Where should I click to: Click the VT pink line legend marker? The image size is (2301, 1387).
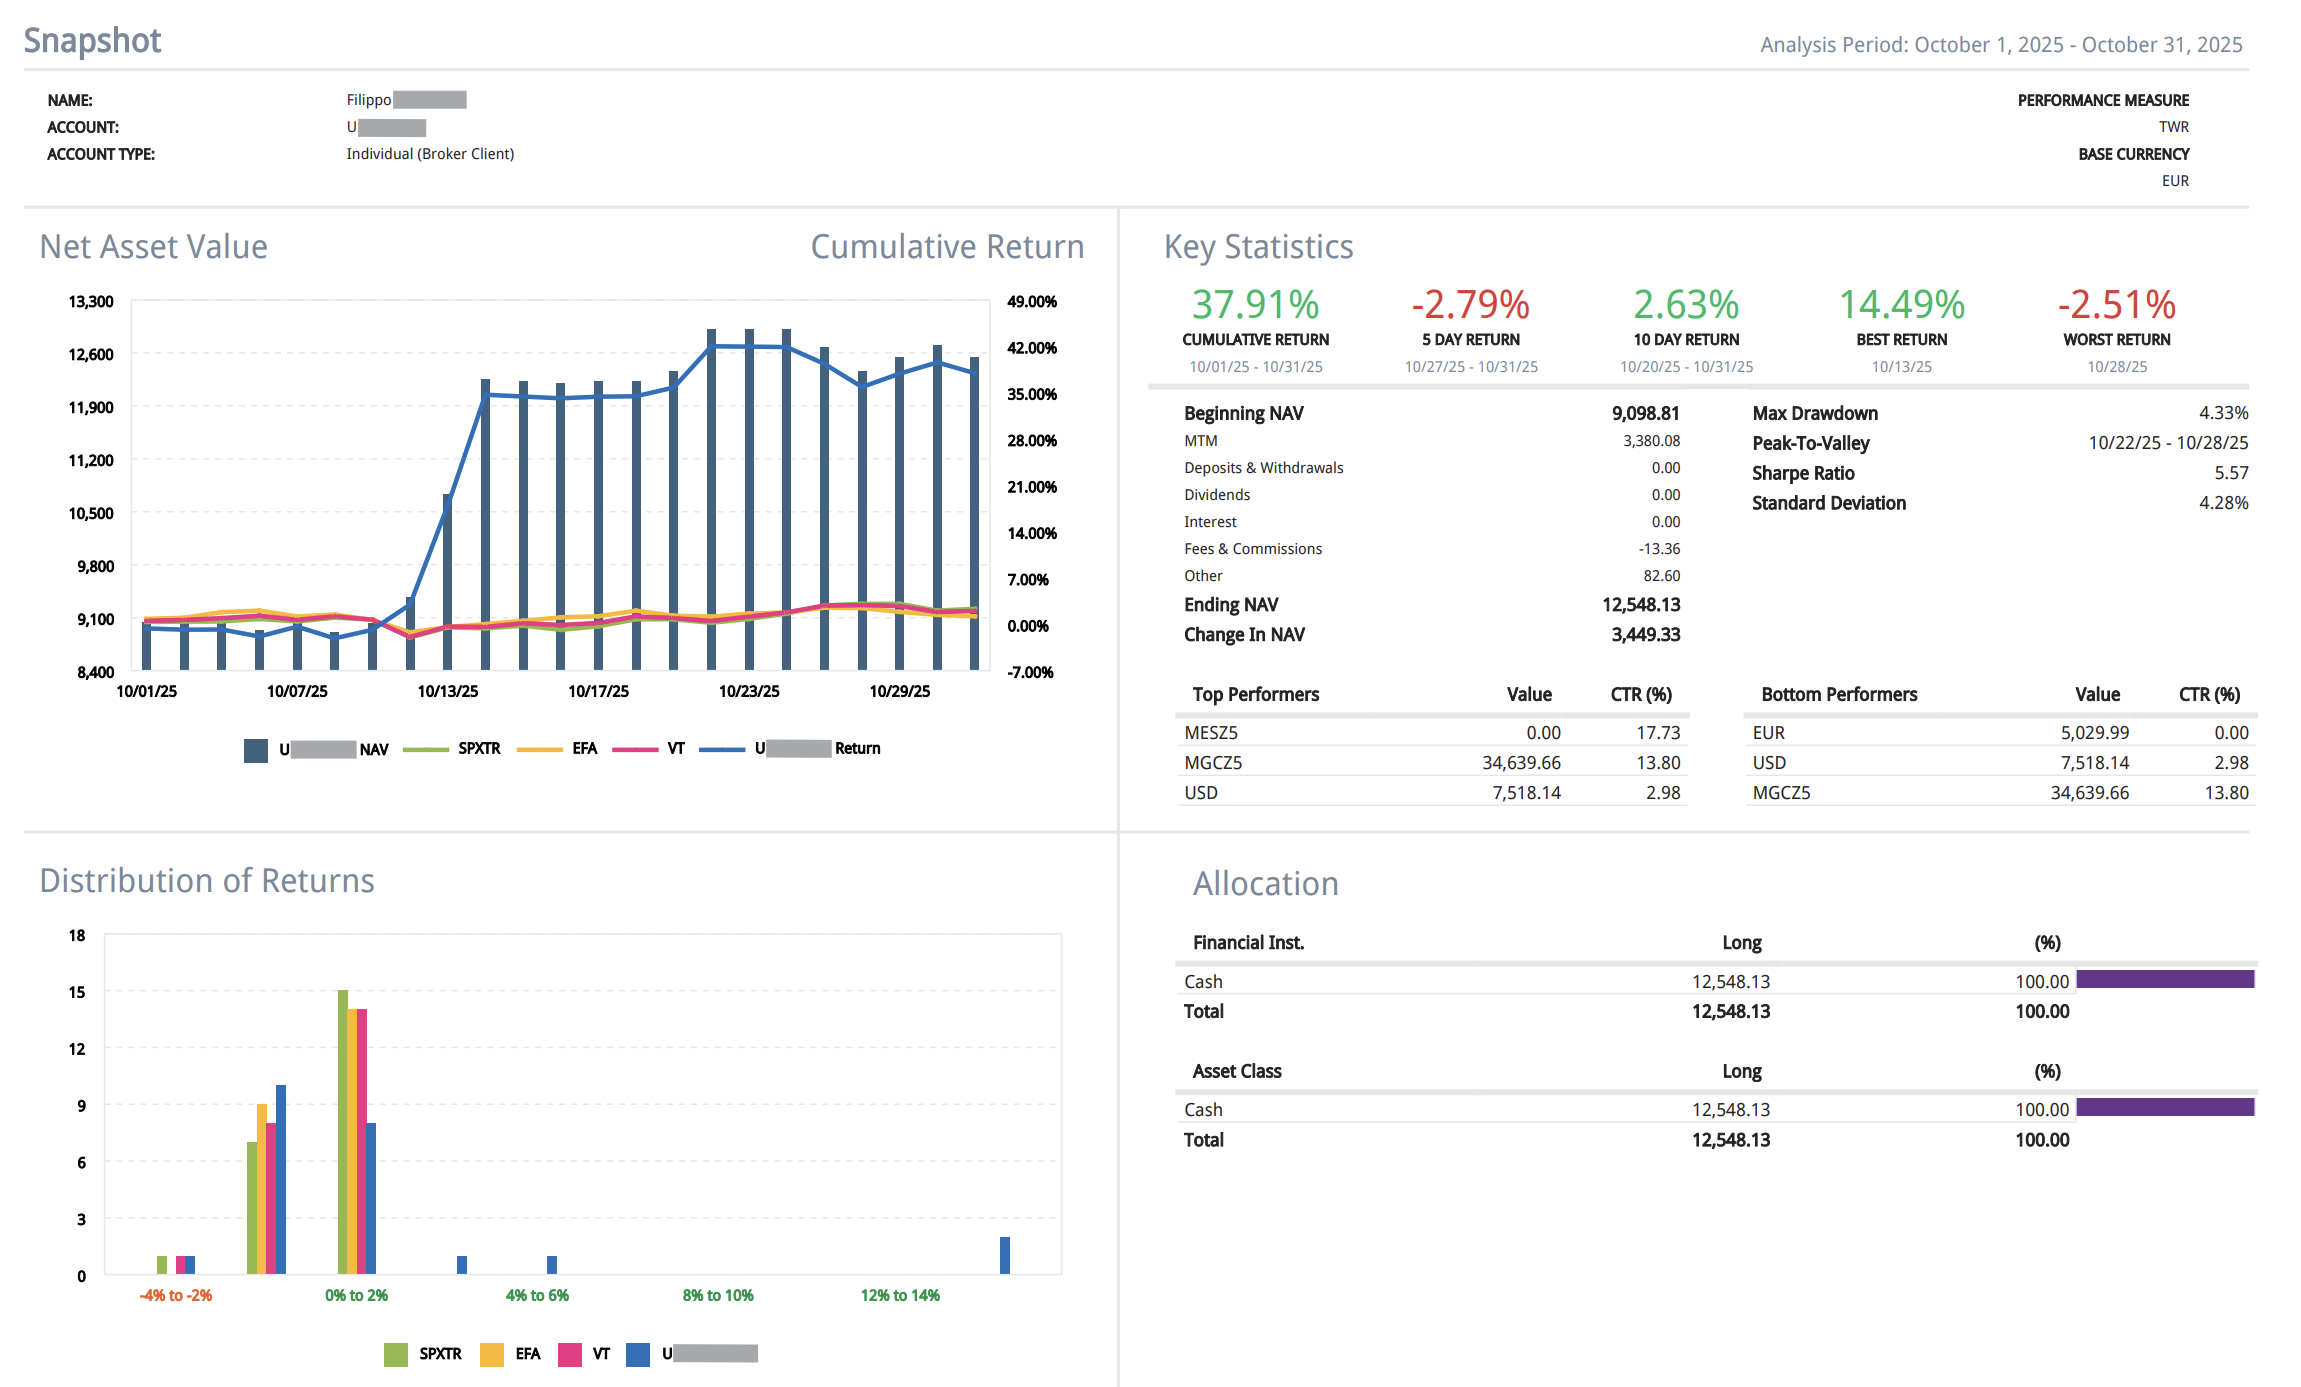click(635, 749)
